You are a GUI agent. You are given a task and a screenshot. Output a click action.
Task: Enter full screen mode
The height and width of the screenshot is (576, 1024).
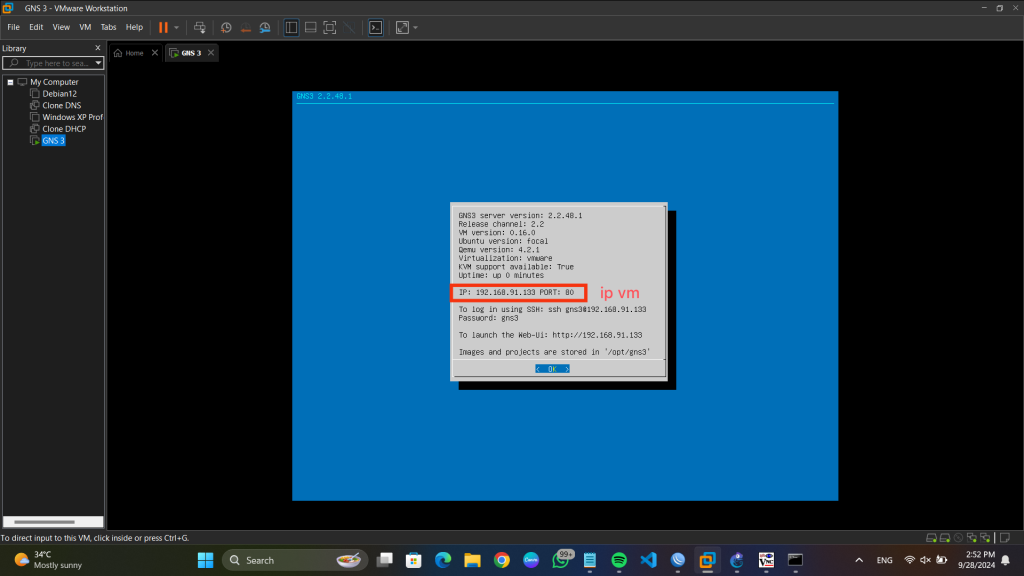point(331,28)
